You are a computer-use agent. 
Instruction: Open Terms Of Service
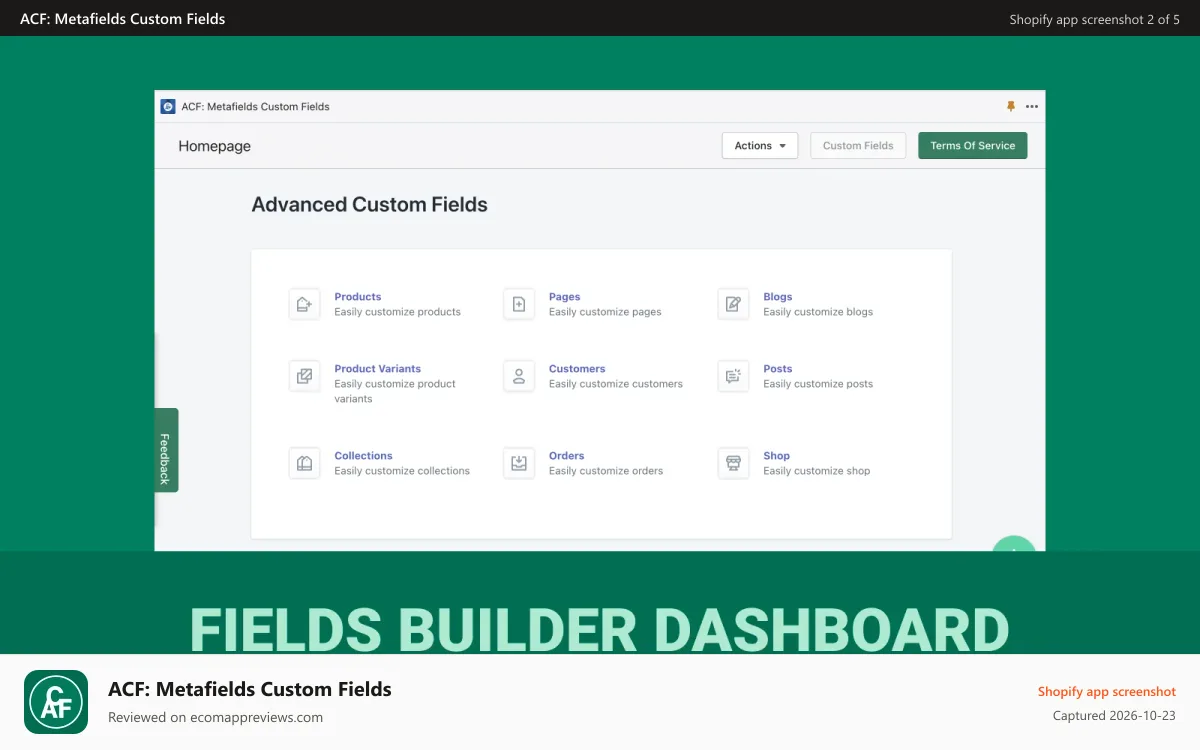[x=973, y=146]
